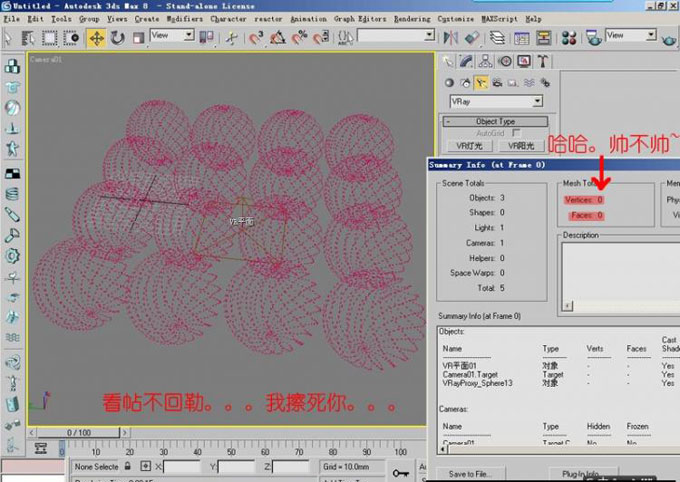Viewport: 680px width, 482px height.
Task: Select the Geometry category icon
Action: pos(449,82)
